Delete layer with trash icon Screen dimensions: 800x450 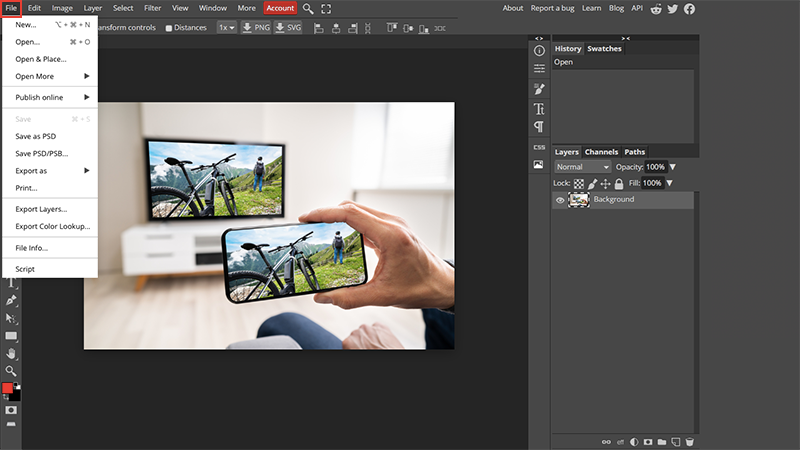[689, 442]
